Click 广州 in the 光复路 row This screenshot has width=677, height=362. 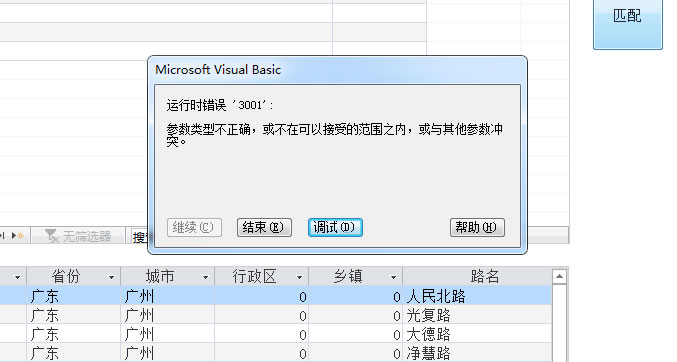click(168, 315)
